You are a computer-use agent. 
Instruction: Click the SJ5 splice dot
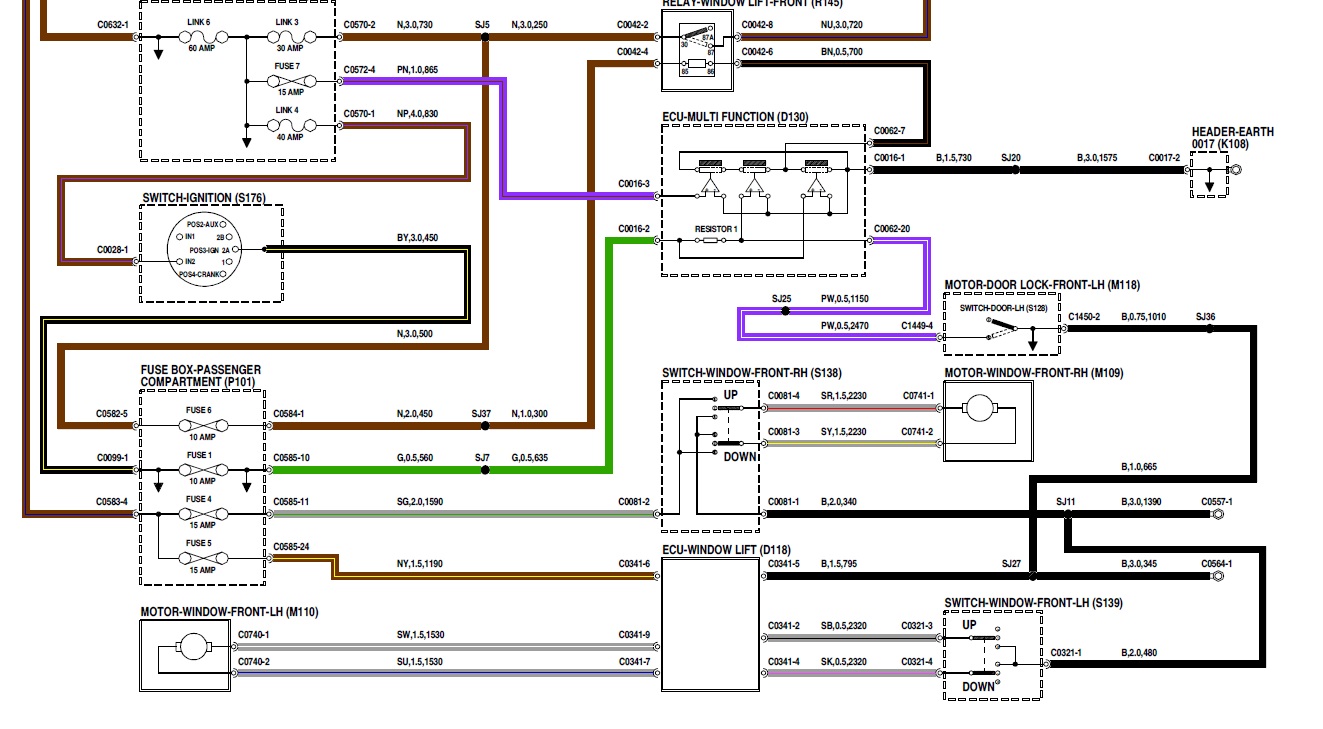tap(485, 37)
